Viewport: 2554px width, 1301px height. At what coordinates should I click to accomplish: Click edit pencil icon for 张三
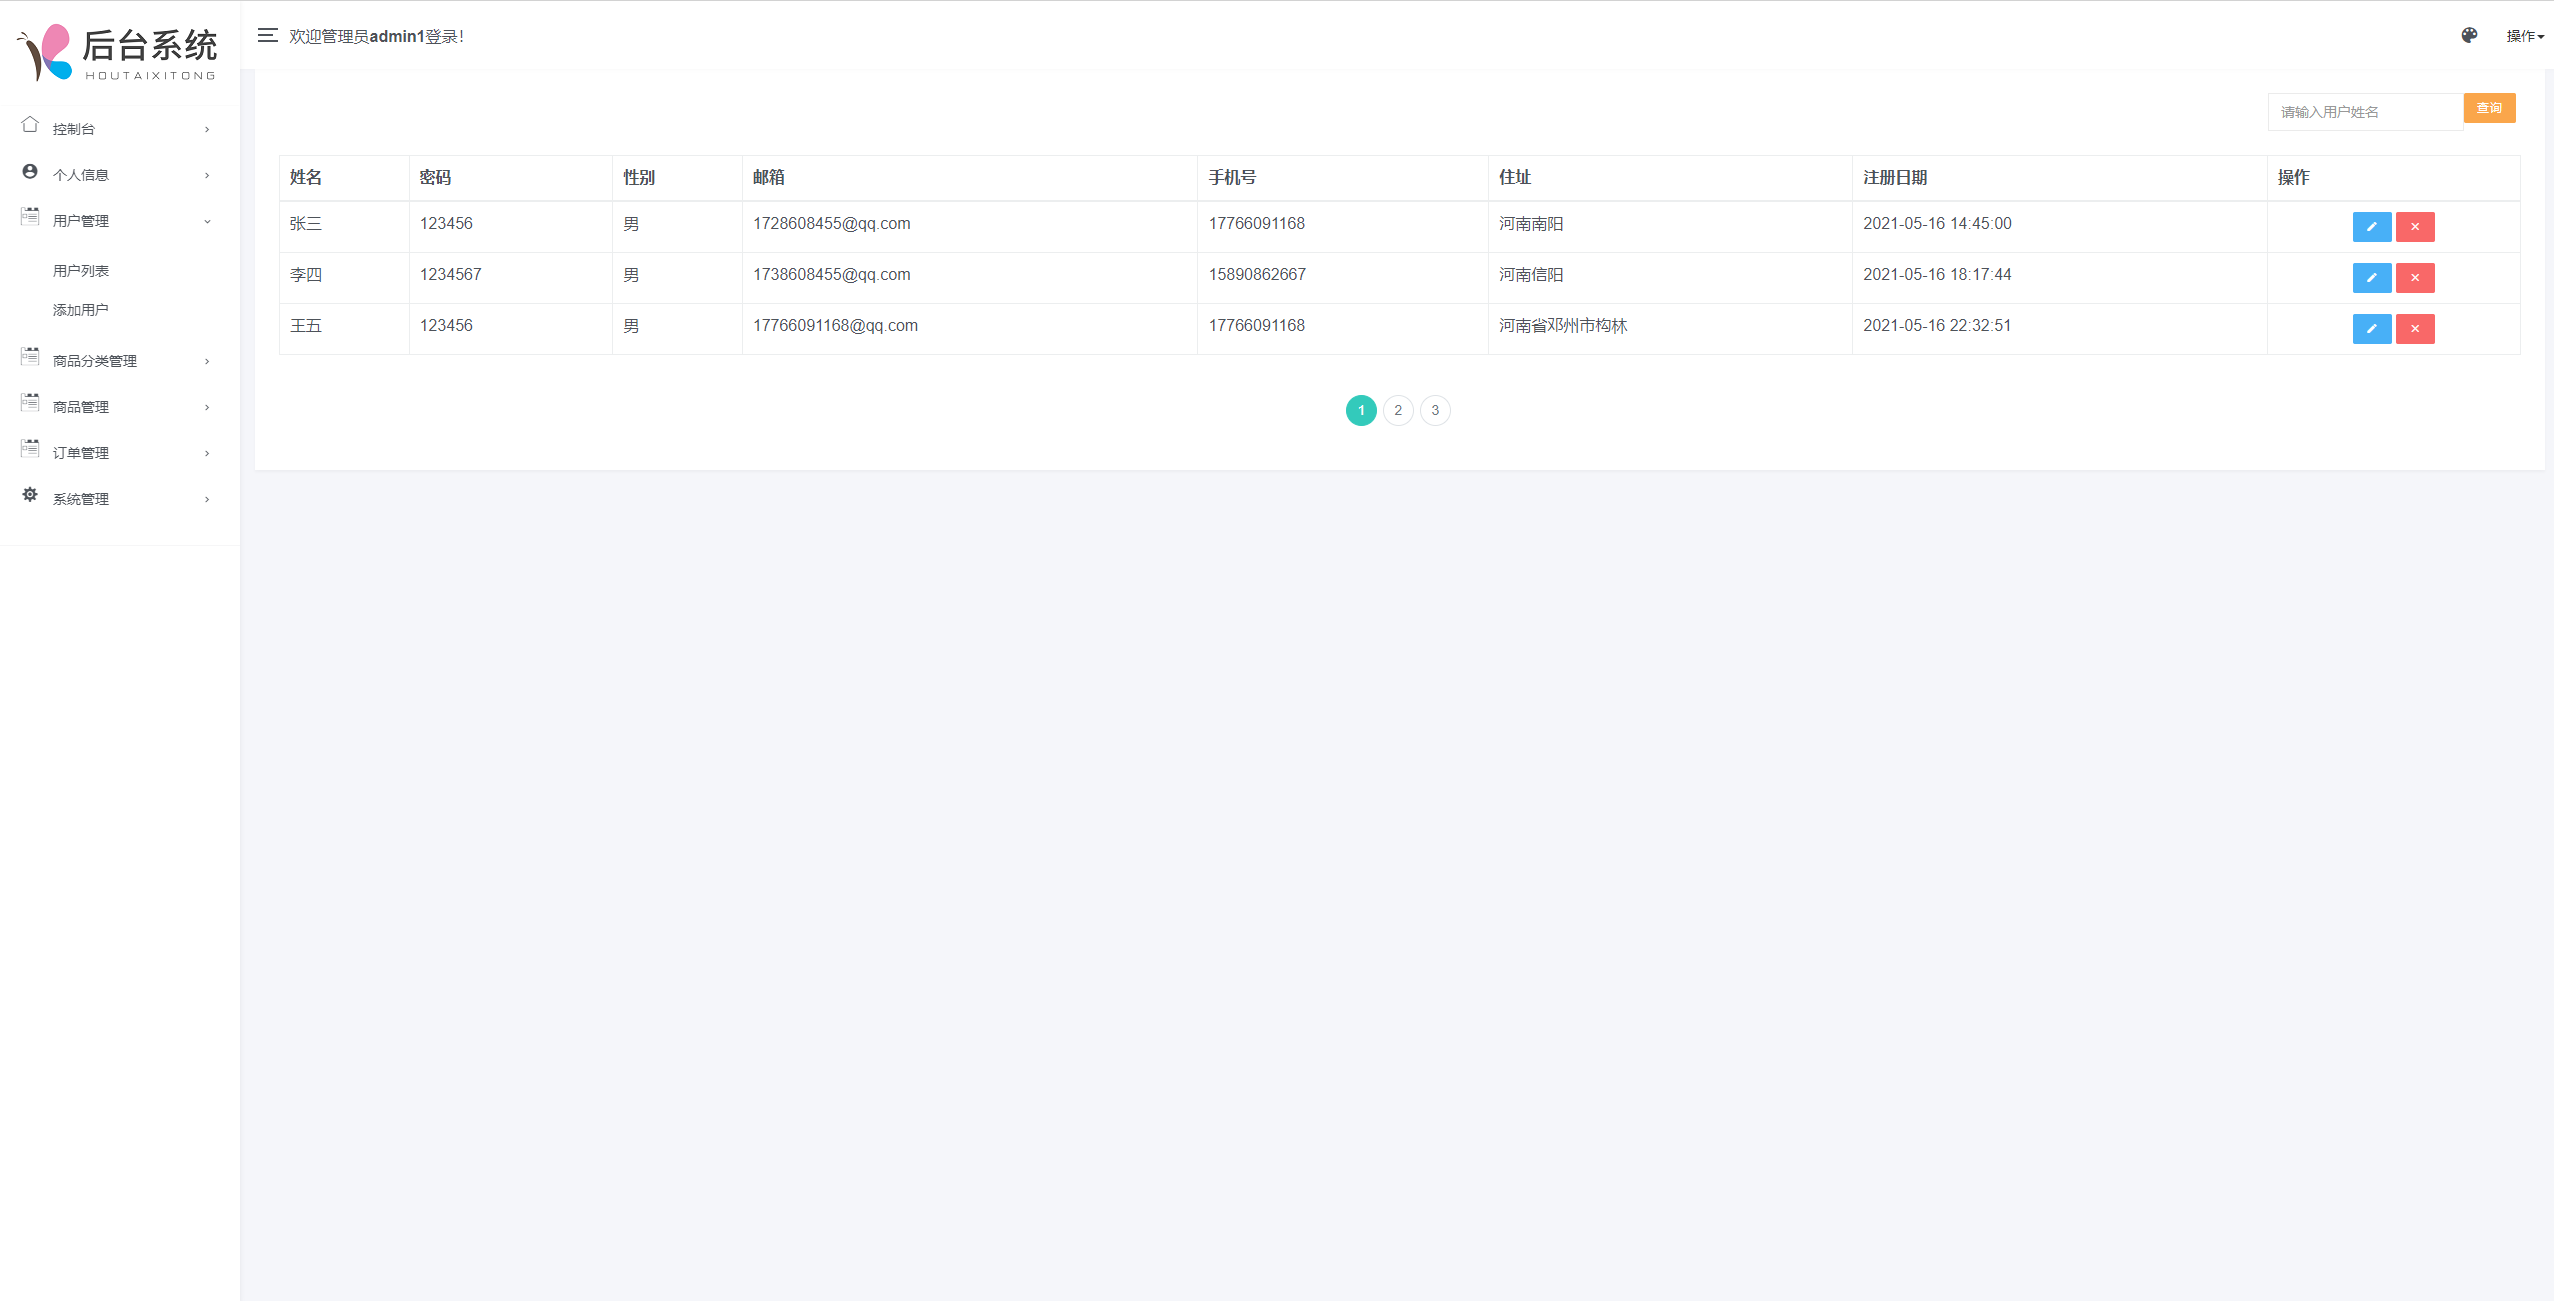(2371, 227)
